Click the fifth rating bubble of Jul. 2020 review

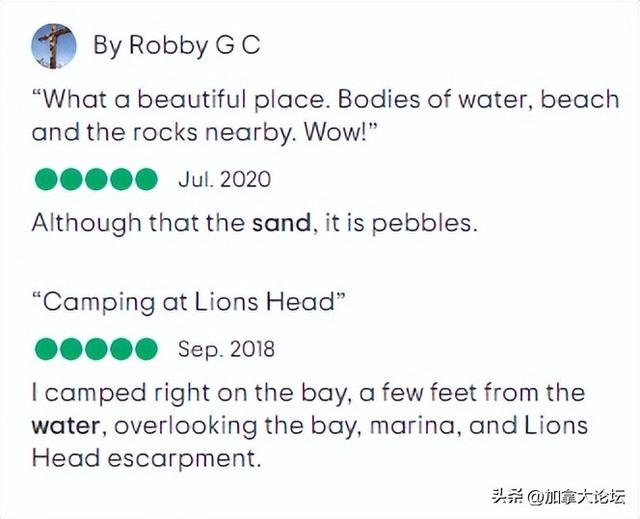[x=146, y=179]
